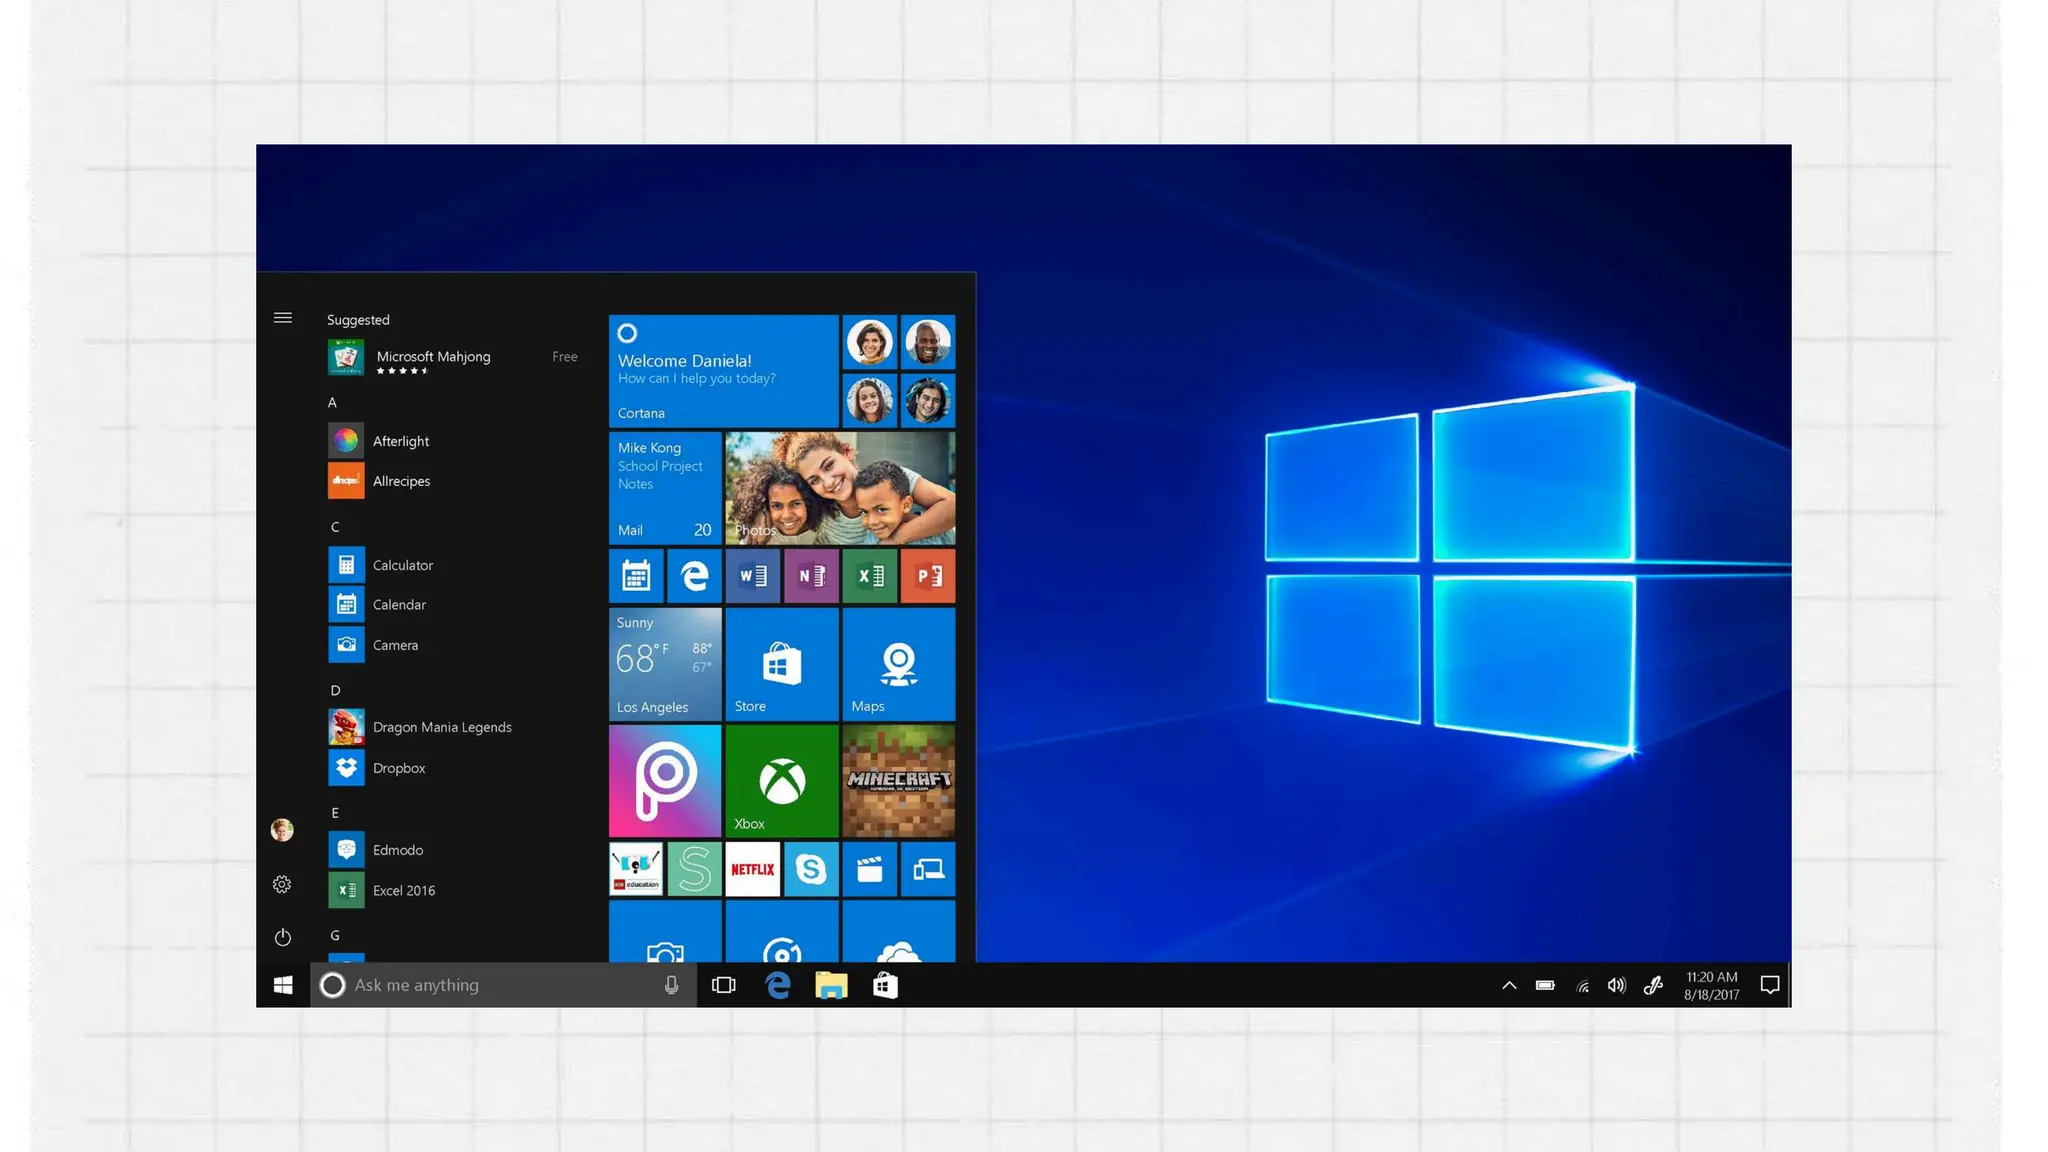Open the Photos tile thumbnail
Image resolution: width=2048 pixels, height=1152 pixels.
point(840,488)
